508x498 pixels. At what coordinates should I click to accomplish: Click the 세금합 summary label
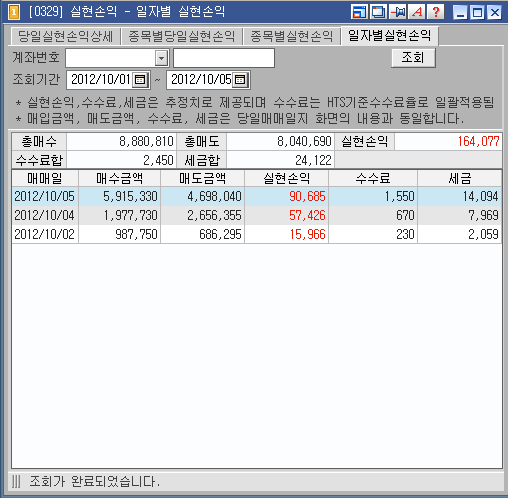(202, 160)
